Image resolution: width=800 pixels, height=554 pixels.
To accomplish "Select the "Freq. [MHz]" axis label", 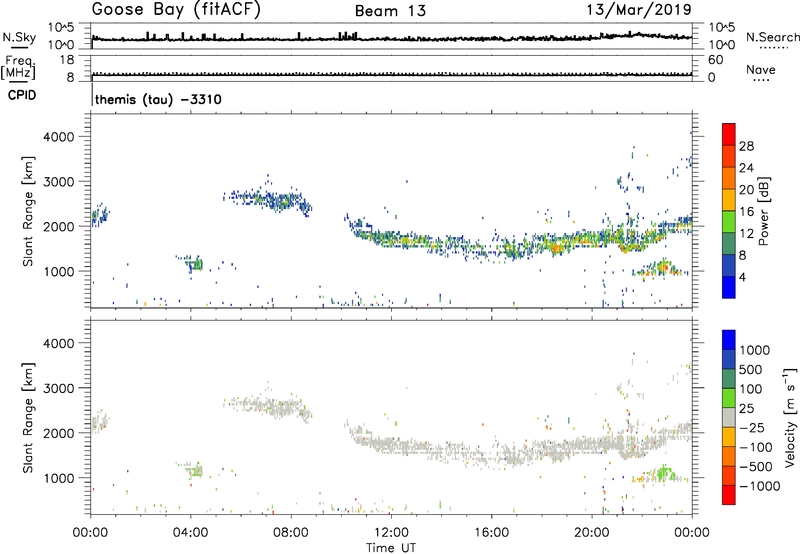I will click(x=18, y=68).
